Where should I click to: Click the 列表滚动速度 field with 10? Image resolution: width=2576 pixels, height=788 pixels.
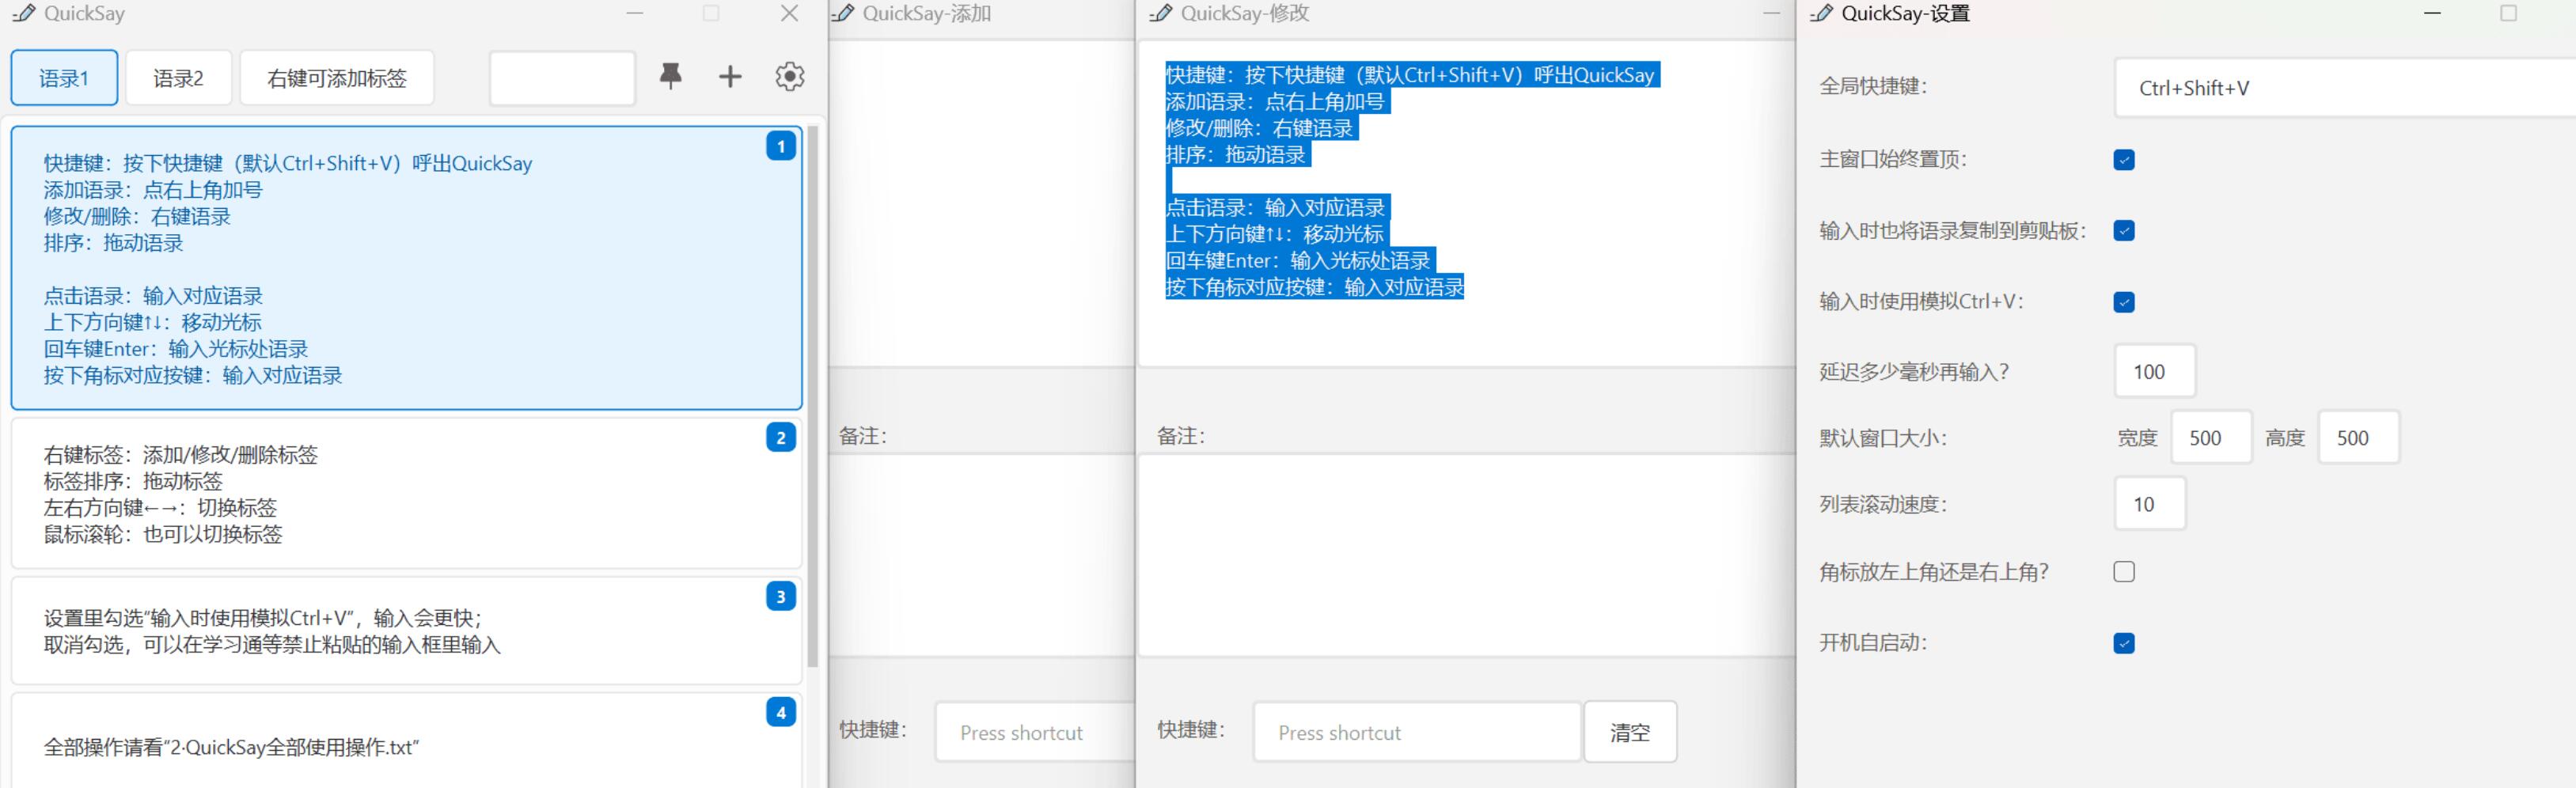[x=2150, y=504]
